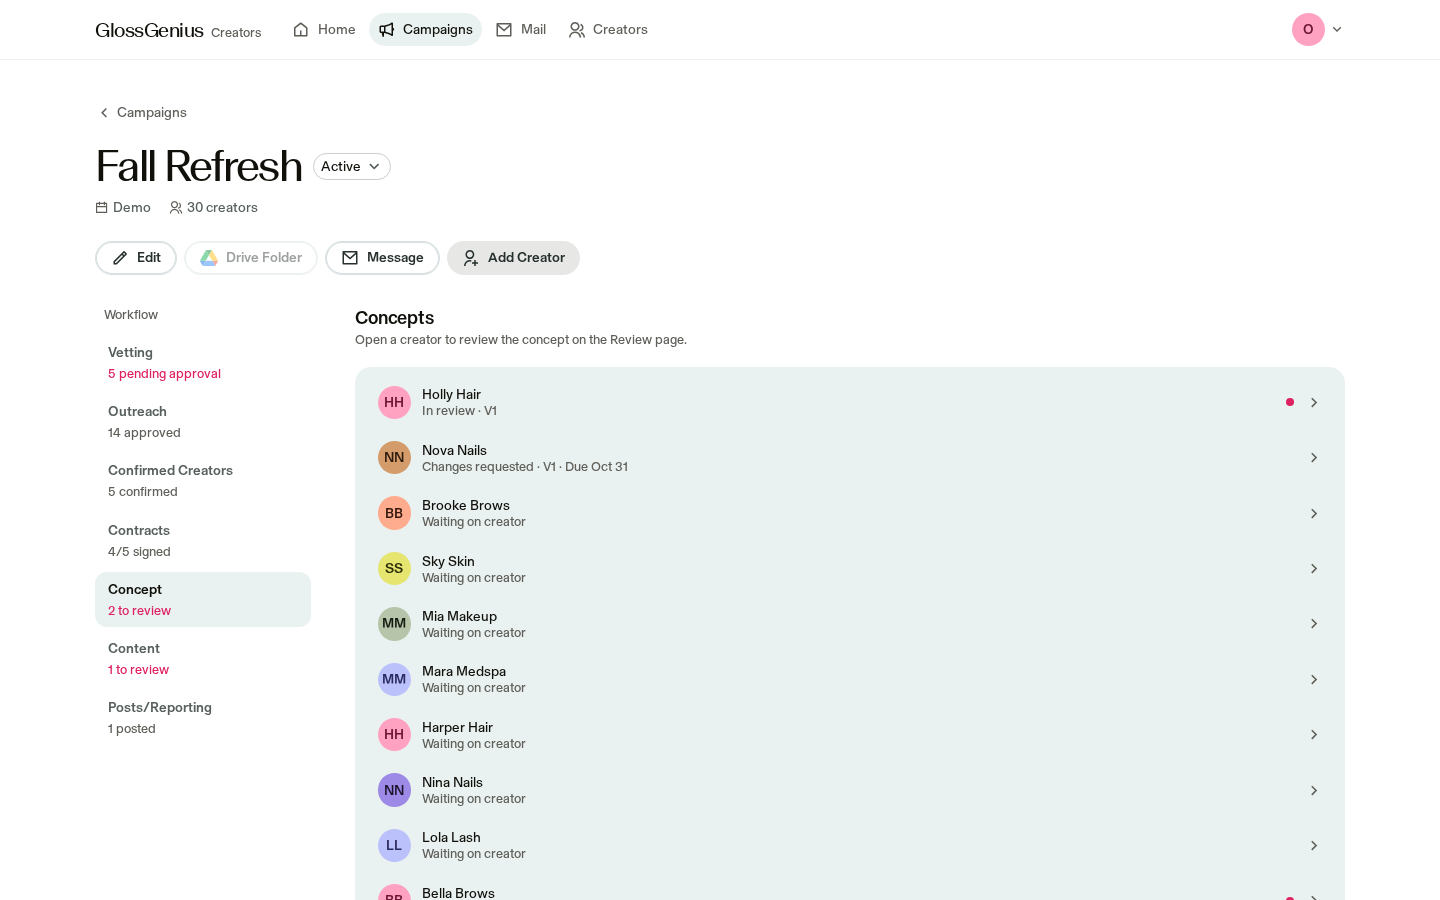Open Holly Hair row chevron
1440x900 pixels.
click(1314, 402)
